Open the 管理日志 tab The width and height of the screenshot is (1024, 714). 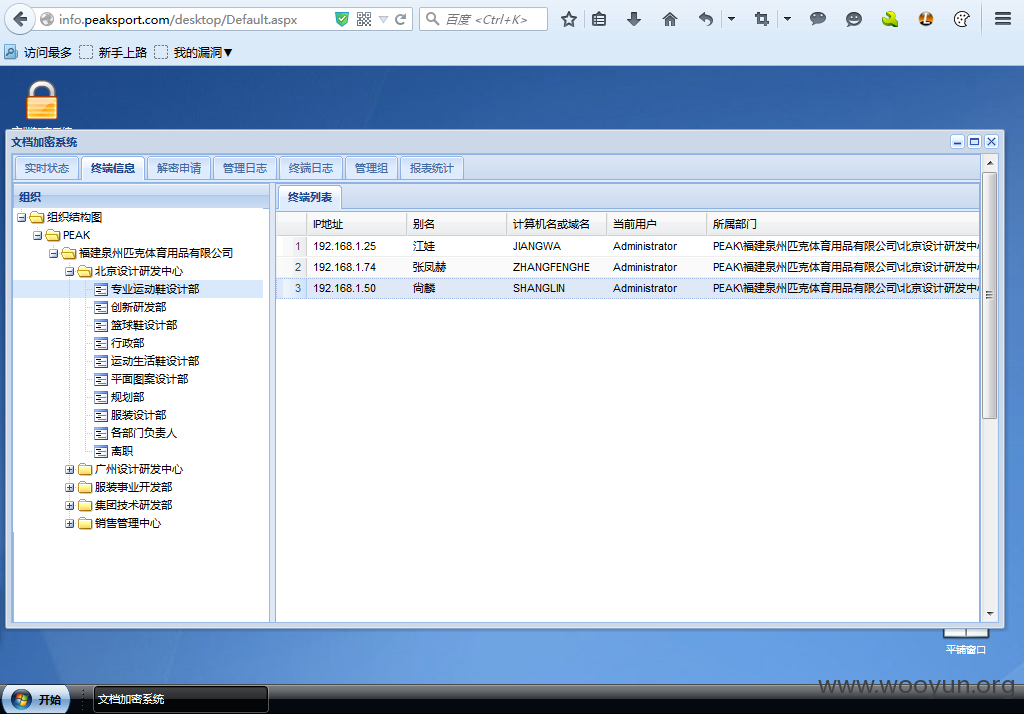pos(245,169)
